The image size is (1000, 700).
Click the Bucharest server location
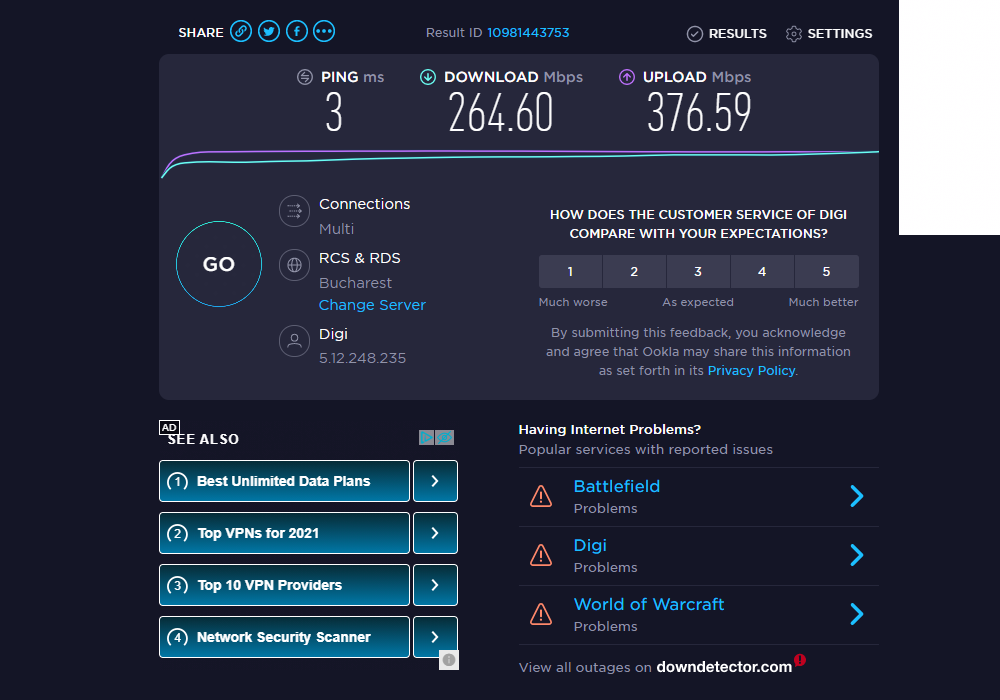[355, 283]
